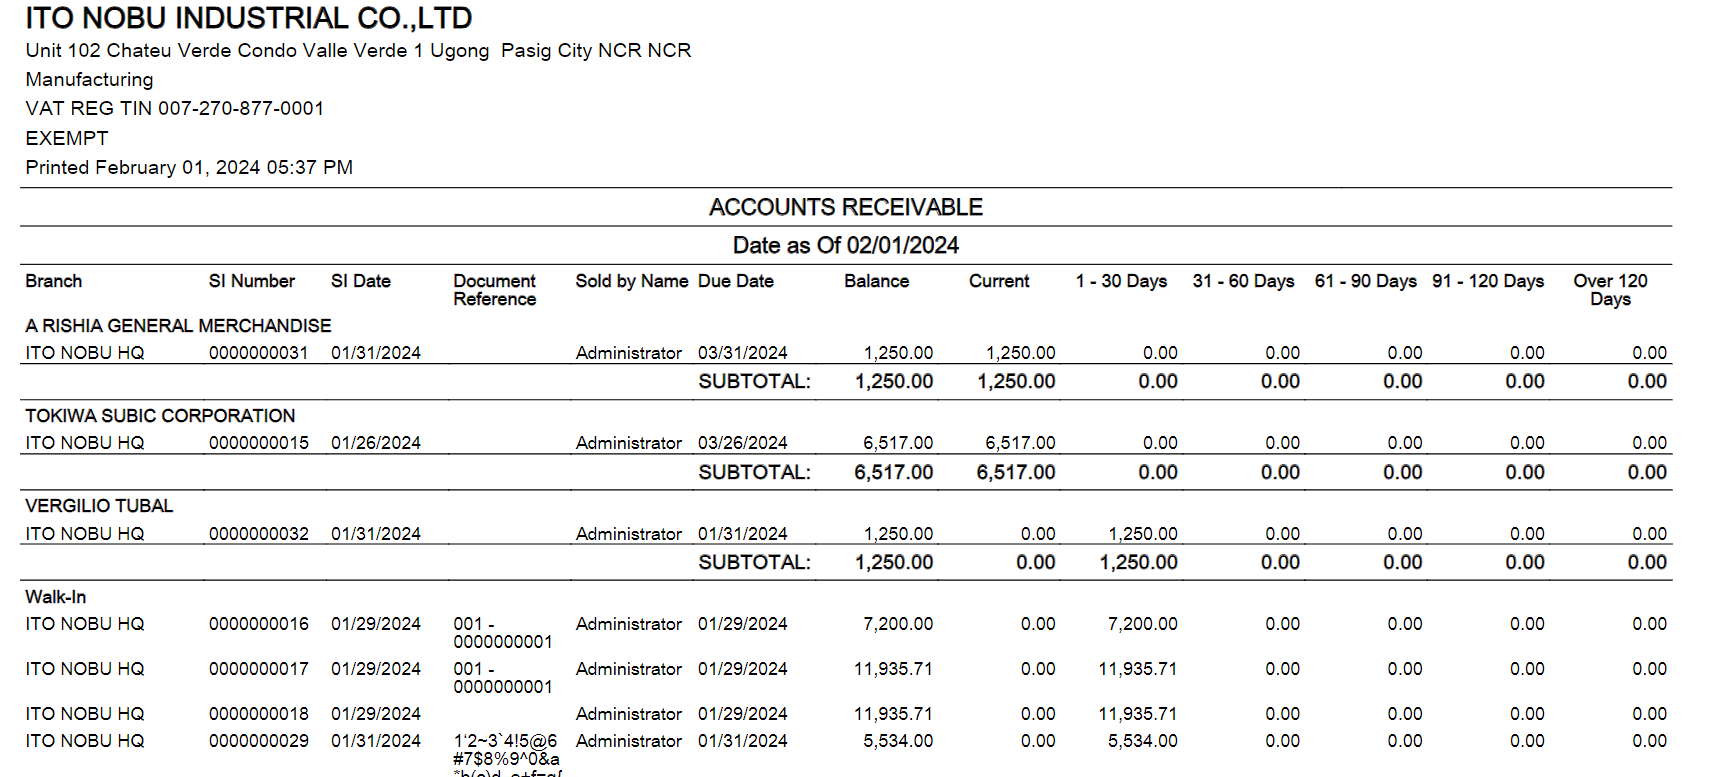Click SI date 01/26/2024
The width and height of the screenshot is (1724, 777).
click(376, 443)
